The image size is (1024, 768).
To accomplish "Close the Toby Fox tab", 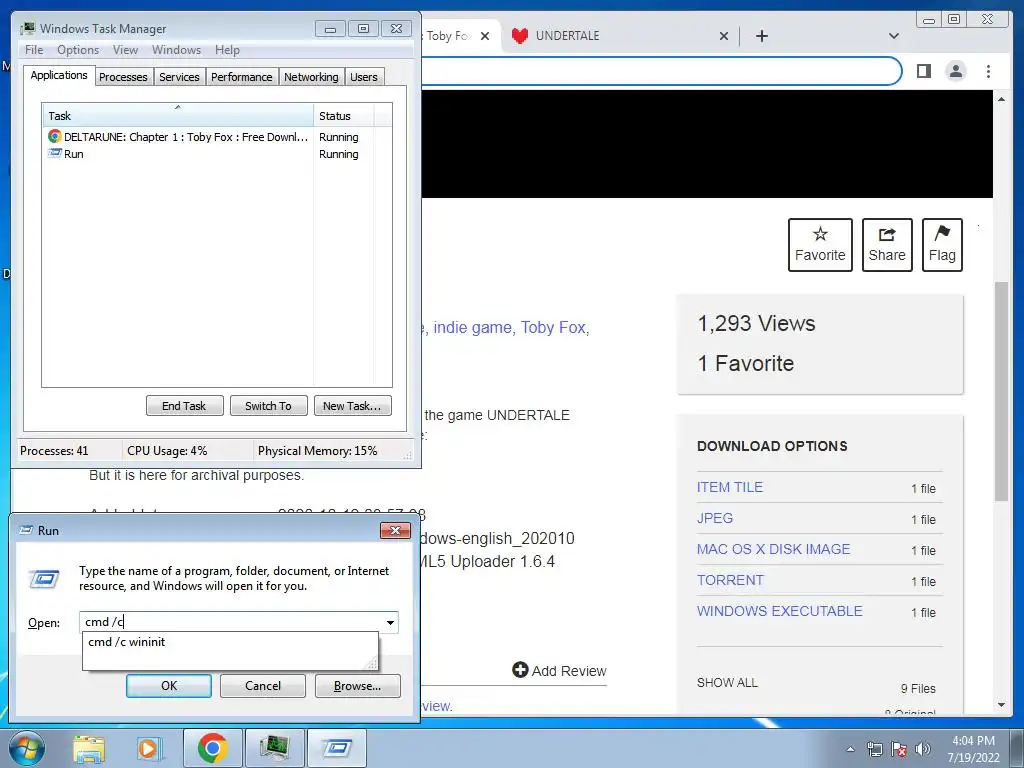I will [x=485, y=36].
